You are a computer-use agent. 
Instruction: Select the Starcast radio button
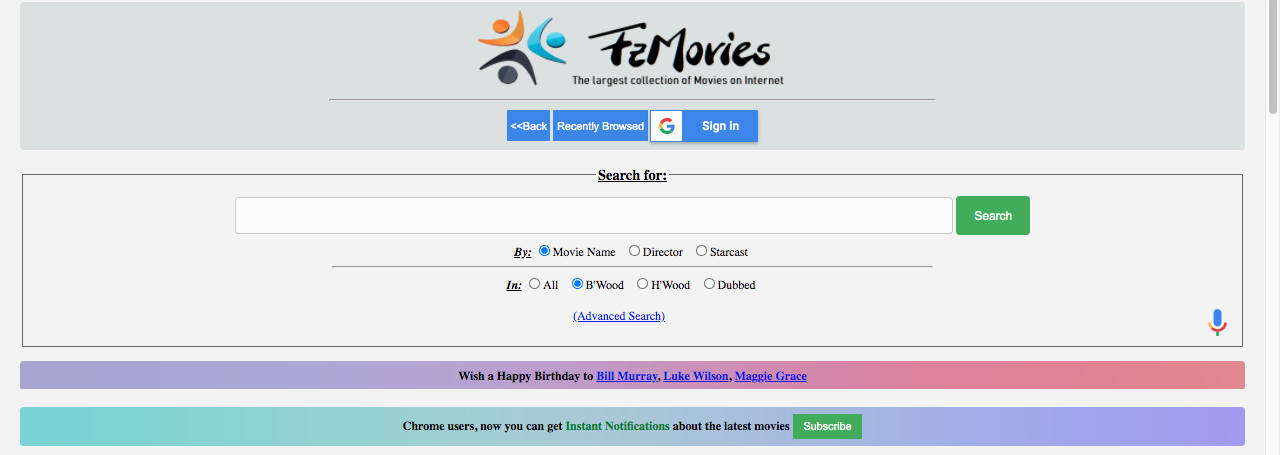tap(702, 251)
